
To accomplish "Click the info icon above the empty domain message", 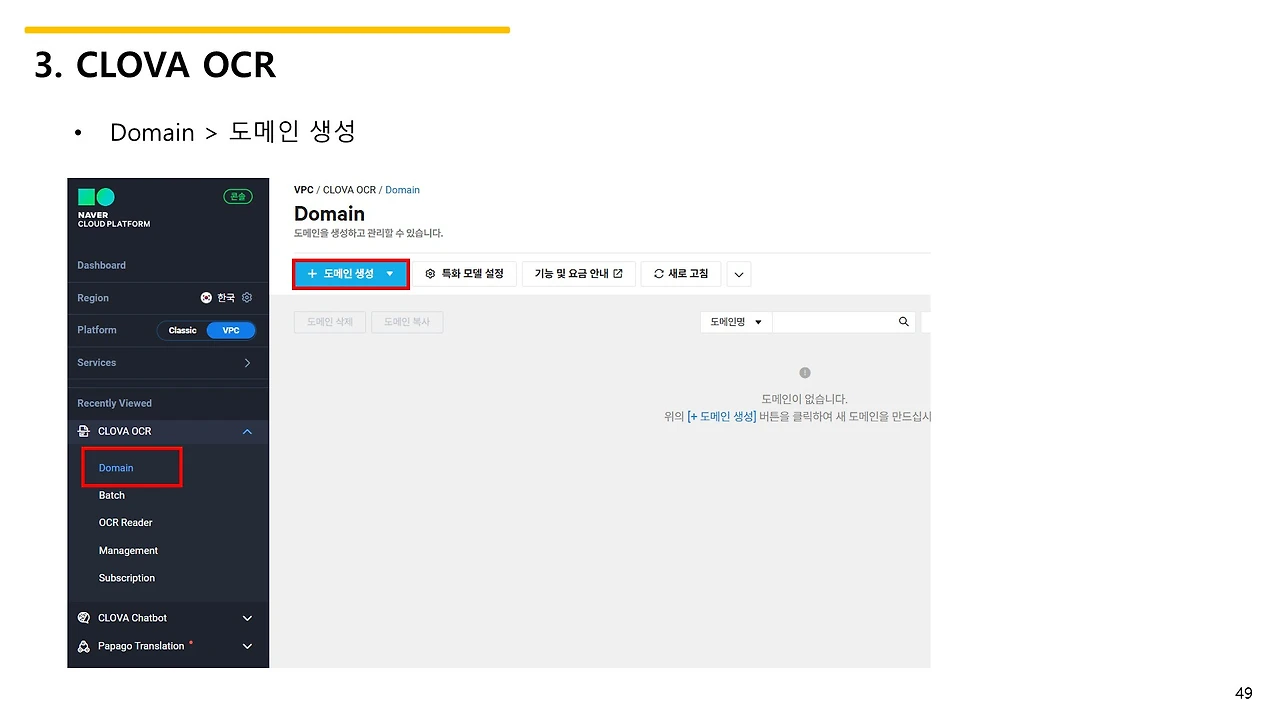I will pyautogui.click(x=804, y=372).
